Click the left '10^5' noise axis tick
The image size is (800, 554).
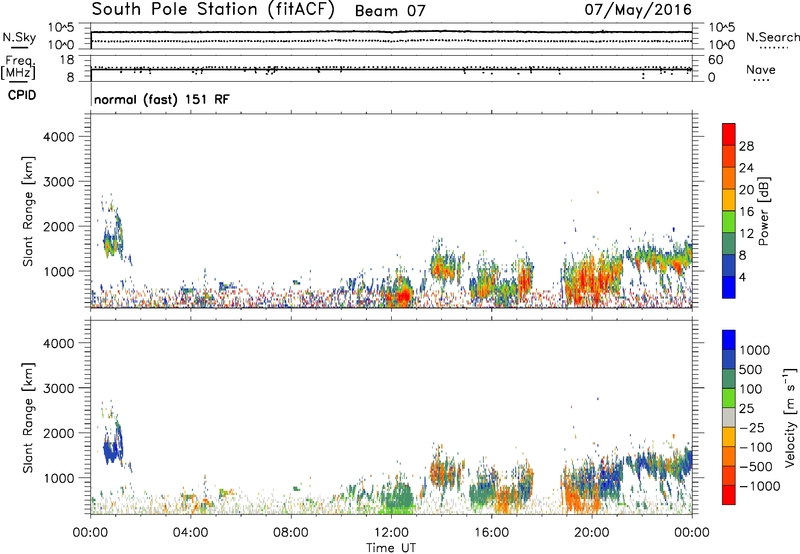(x=61, y=28)
